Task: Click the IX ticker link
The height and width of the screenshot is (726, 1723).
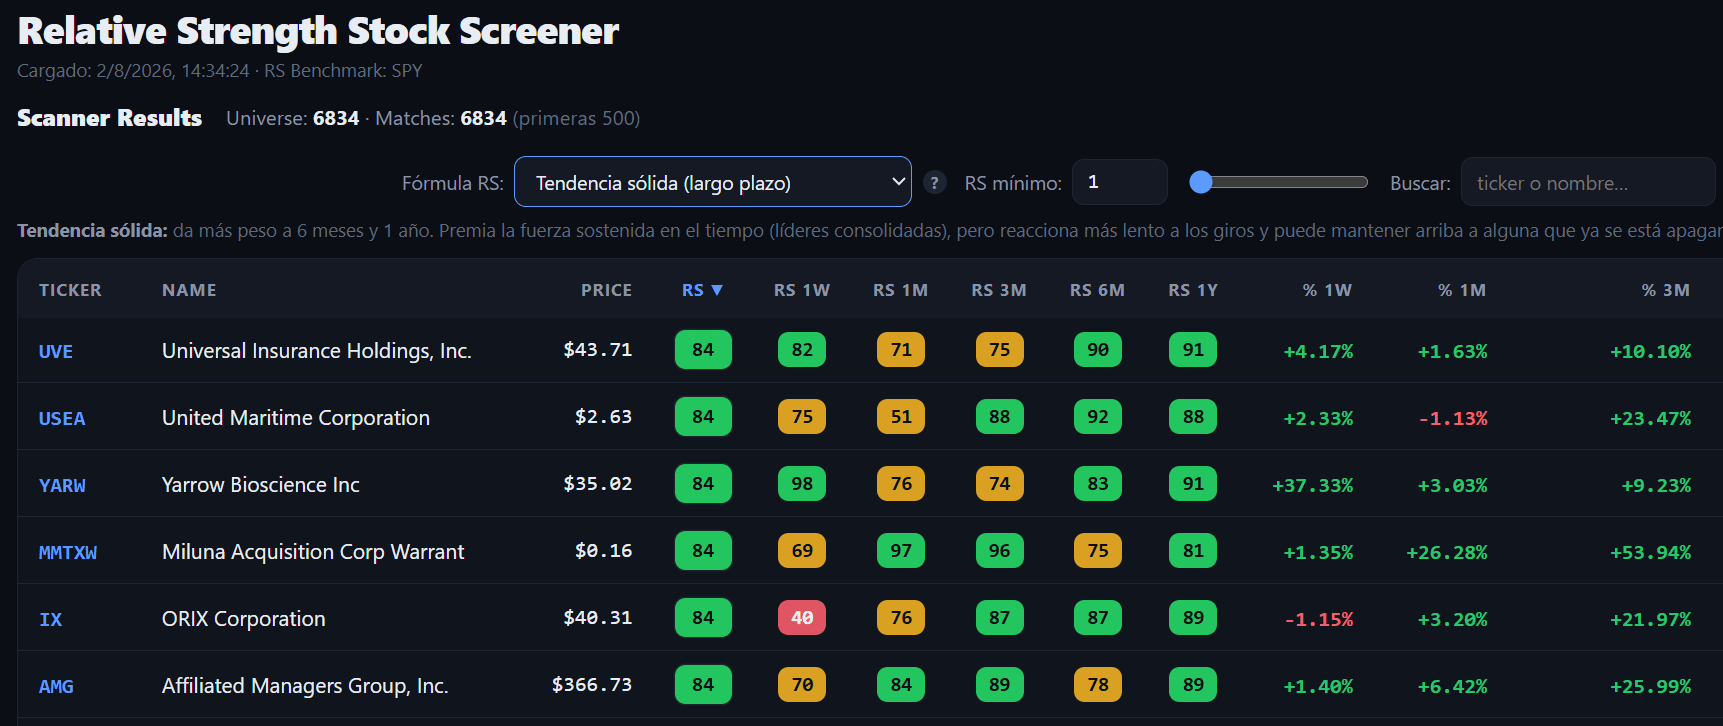Action: coord(50,620)
